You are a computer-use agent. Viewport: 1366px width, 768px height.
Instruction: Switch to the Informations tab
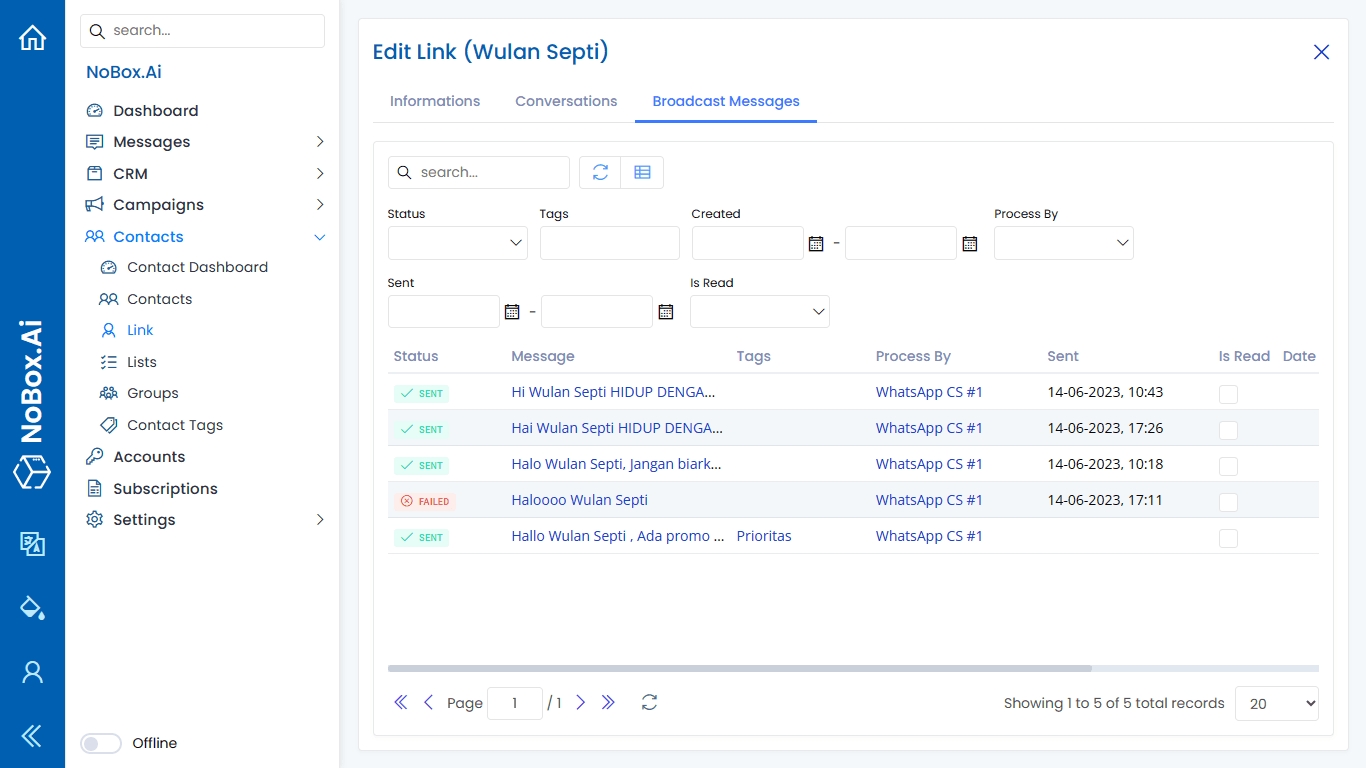point(435,101)
